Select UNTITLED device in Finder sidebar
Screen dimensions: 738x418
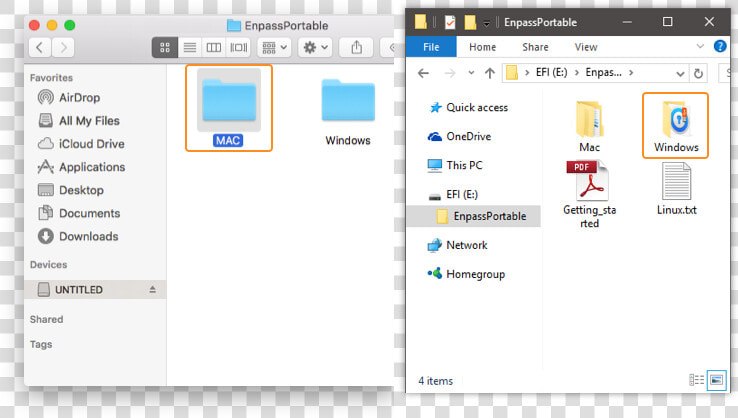(x=95, y=289)
